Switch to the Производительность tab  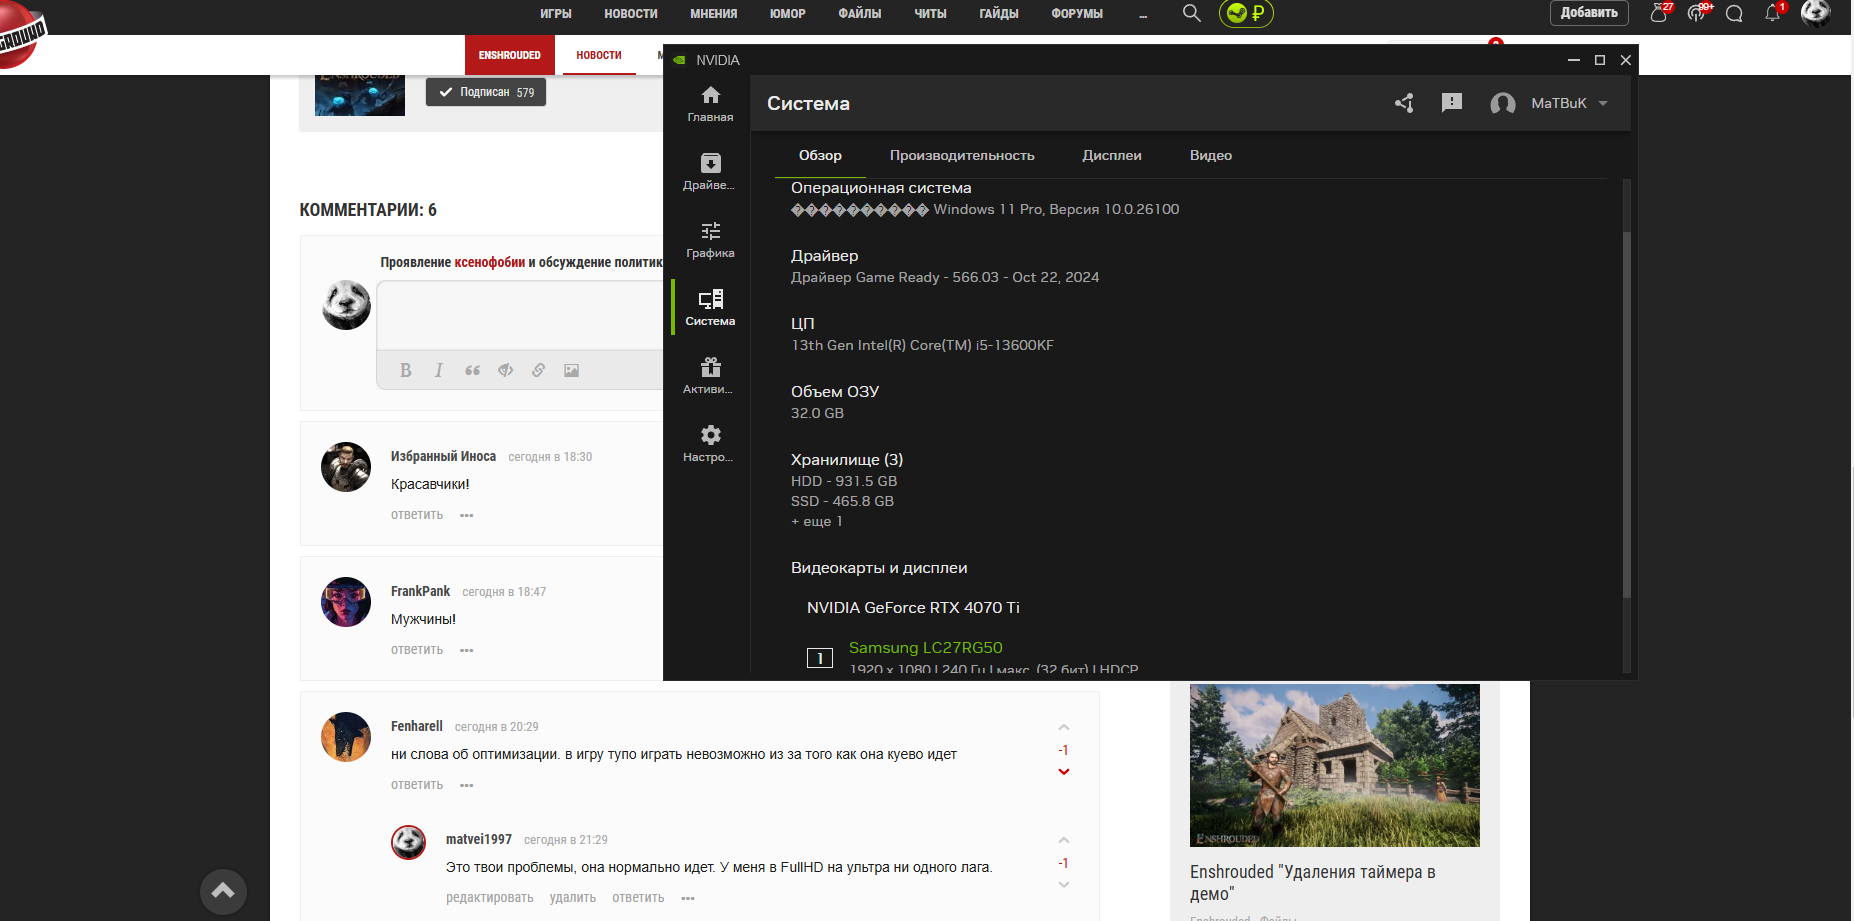[962, 155]
